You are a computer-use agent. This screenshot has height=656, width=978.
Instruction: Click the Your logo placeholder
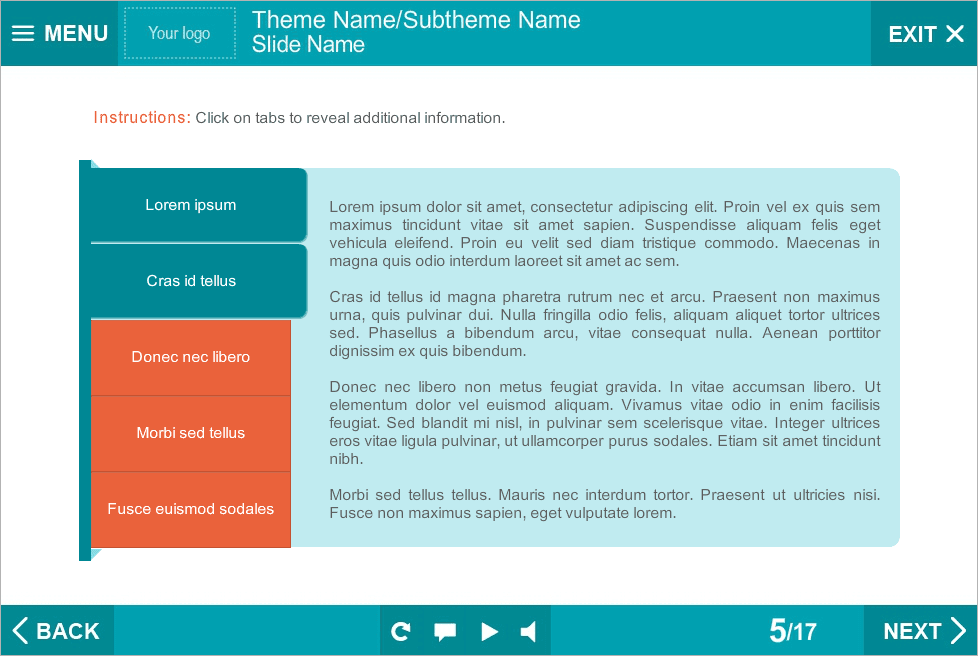[x=180, y=33]
